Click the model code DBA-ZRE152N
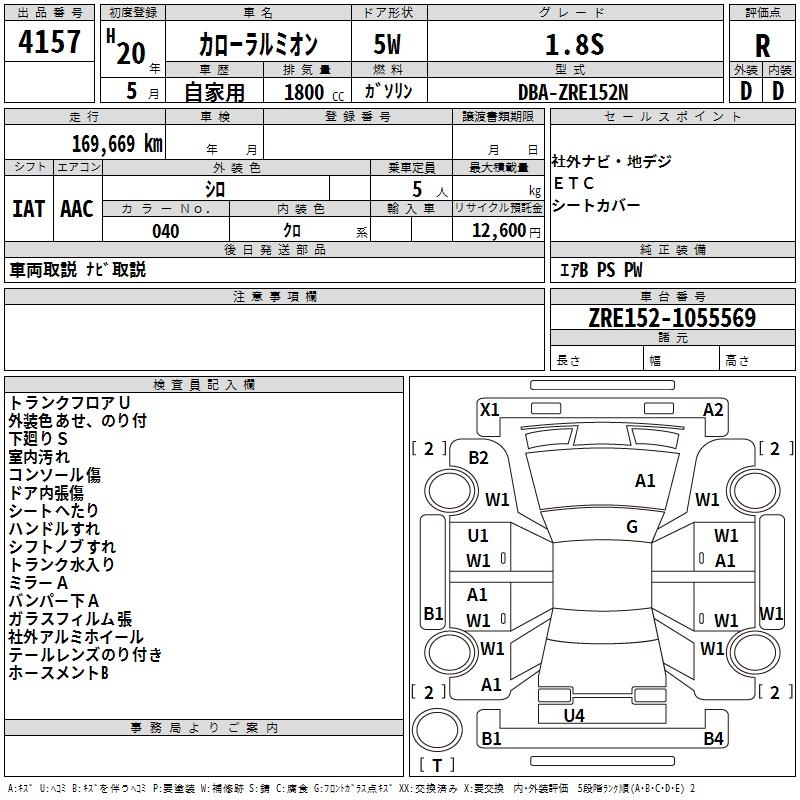 pyautogui.click(x=573, y=92)
